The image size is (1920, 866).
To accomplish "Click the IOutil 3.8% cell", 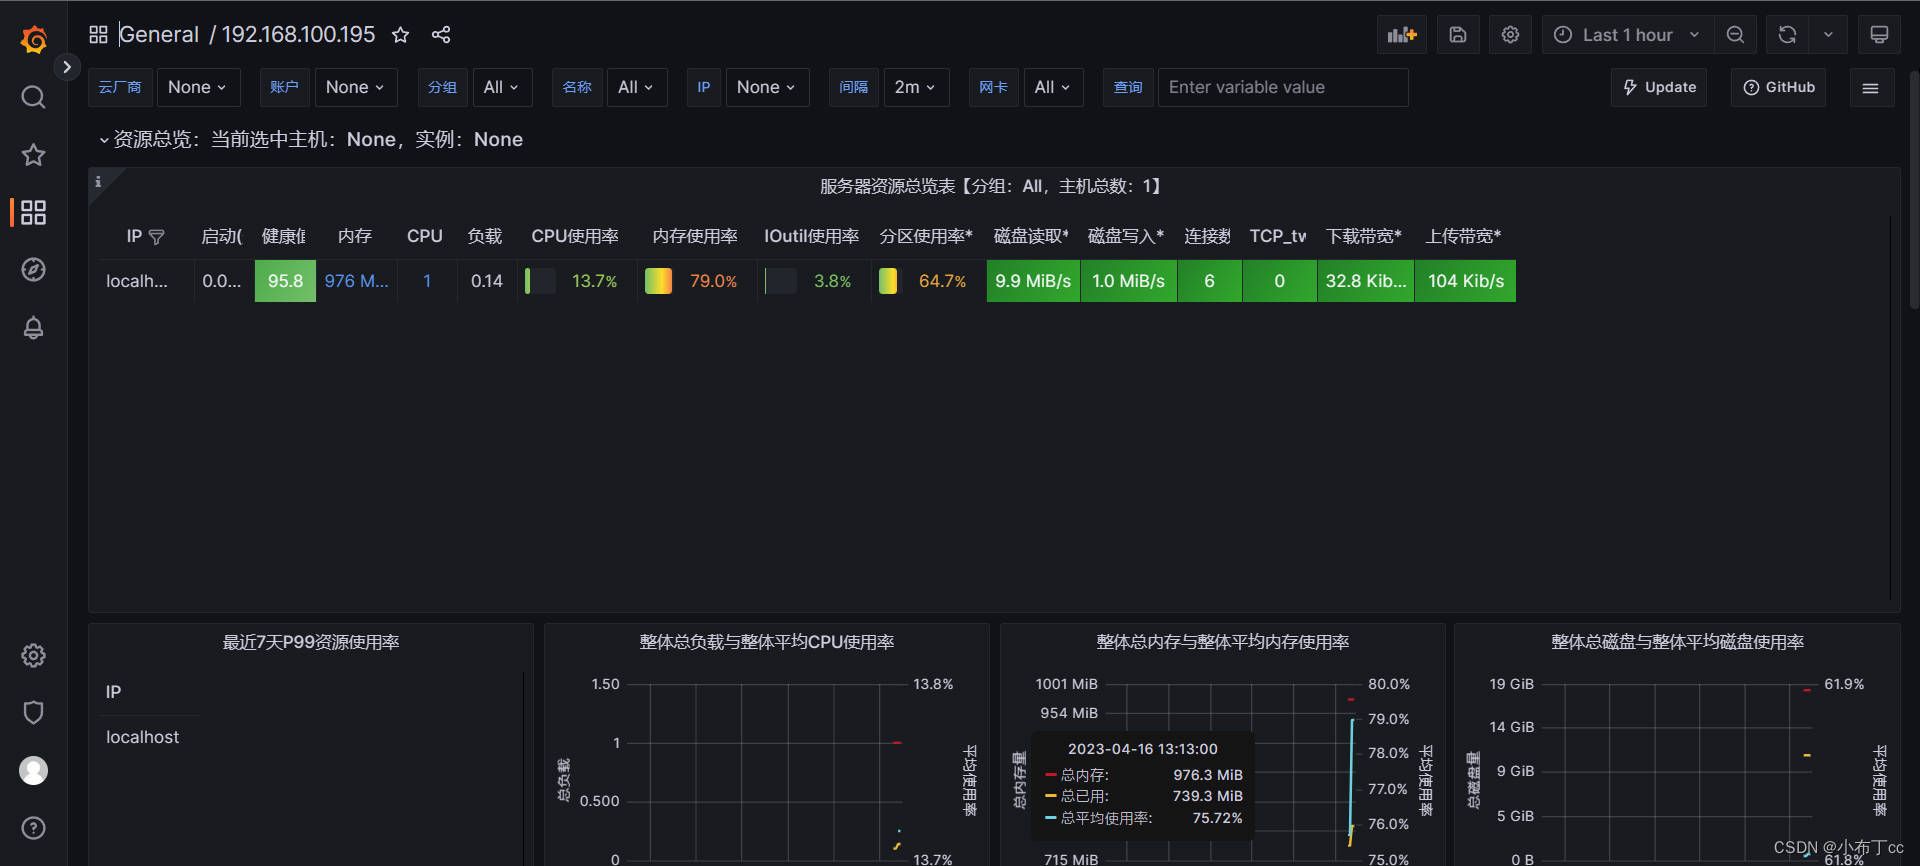I will click(x=815, y=281).
